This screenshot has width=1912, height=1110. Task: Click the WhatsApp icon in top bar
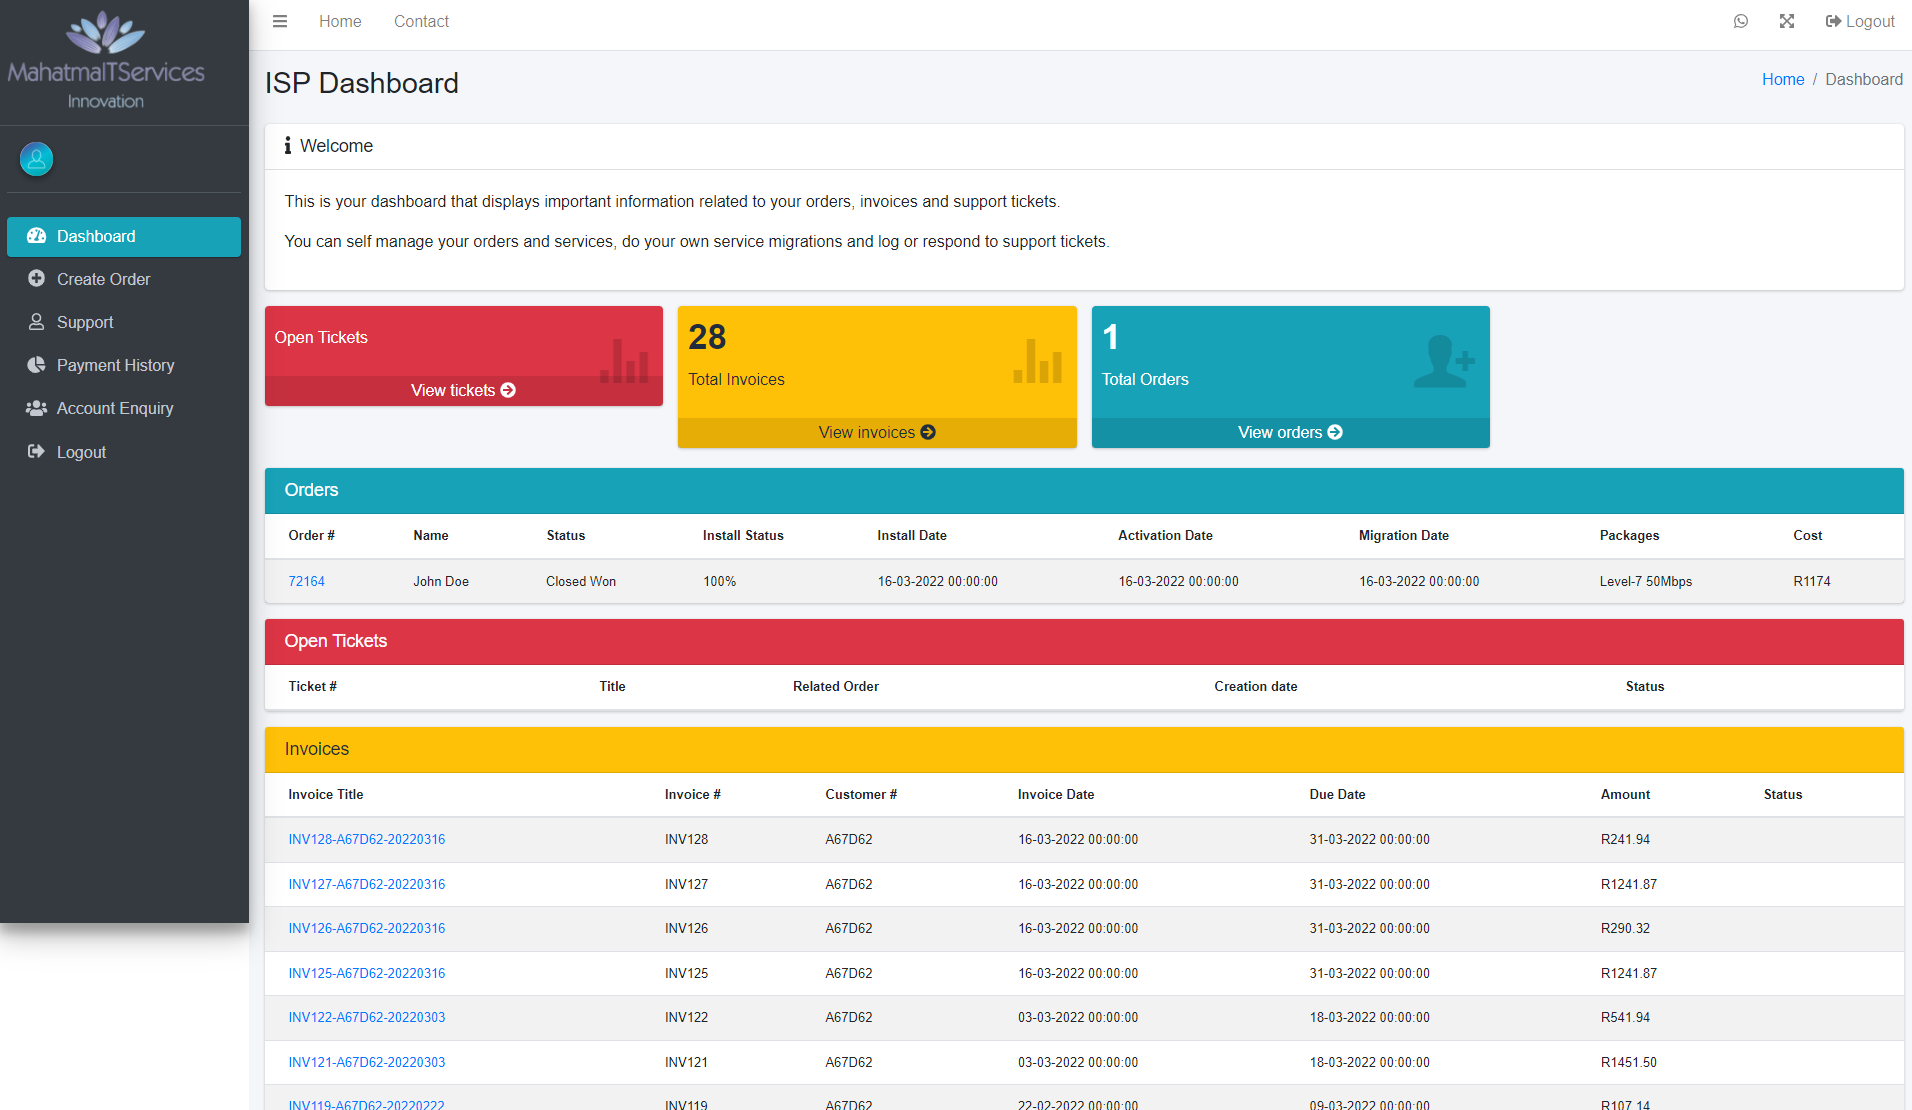[x=1741, y=21]
